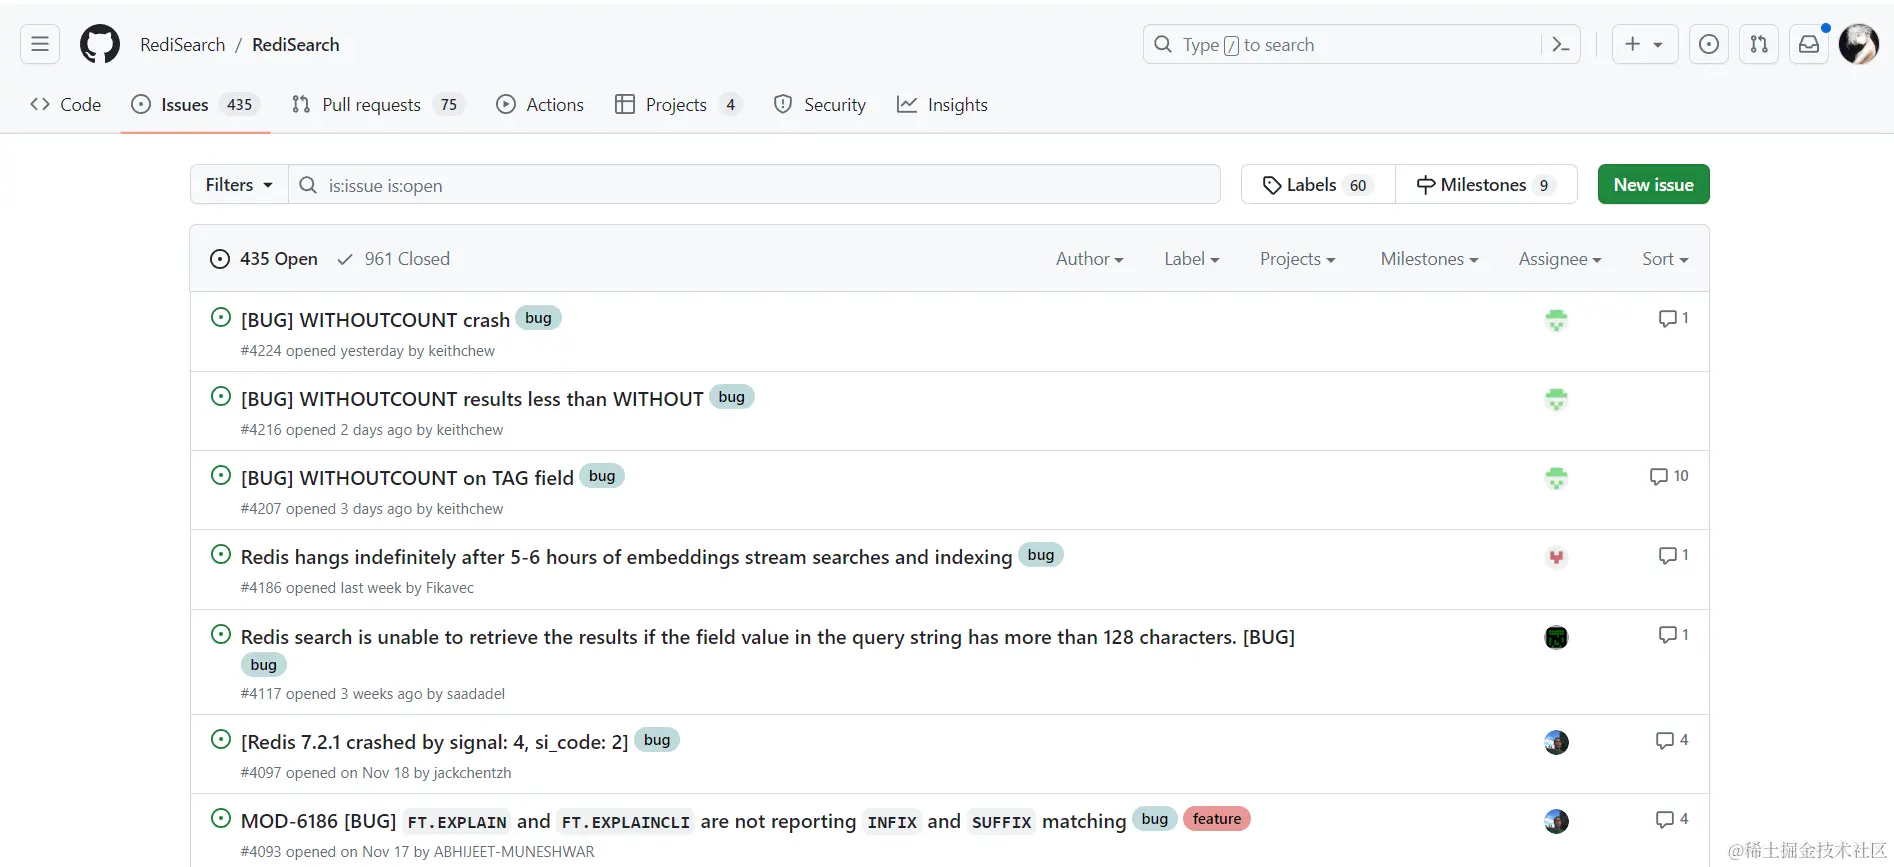Expand the Filters dropdown
The image size is (1894, 867).
[239, 184]
